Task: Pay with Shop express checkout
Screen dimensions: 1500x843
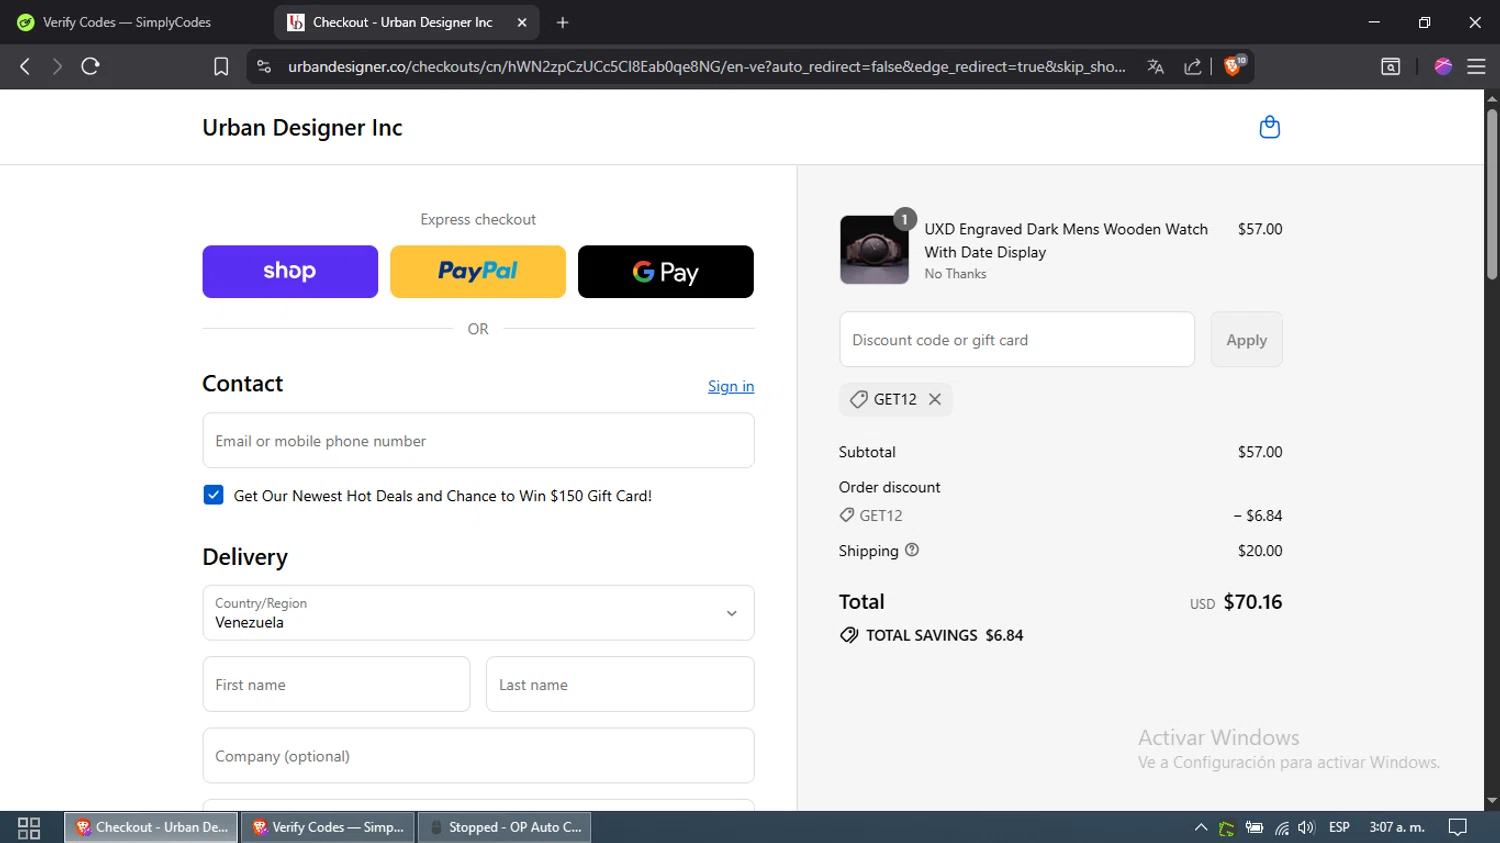Action: coord(290,271)
